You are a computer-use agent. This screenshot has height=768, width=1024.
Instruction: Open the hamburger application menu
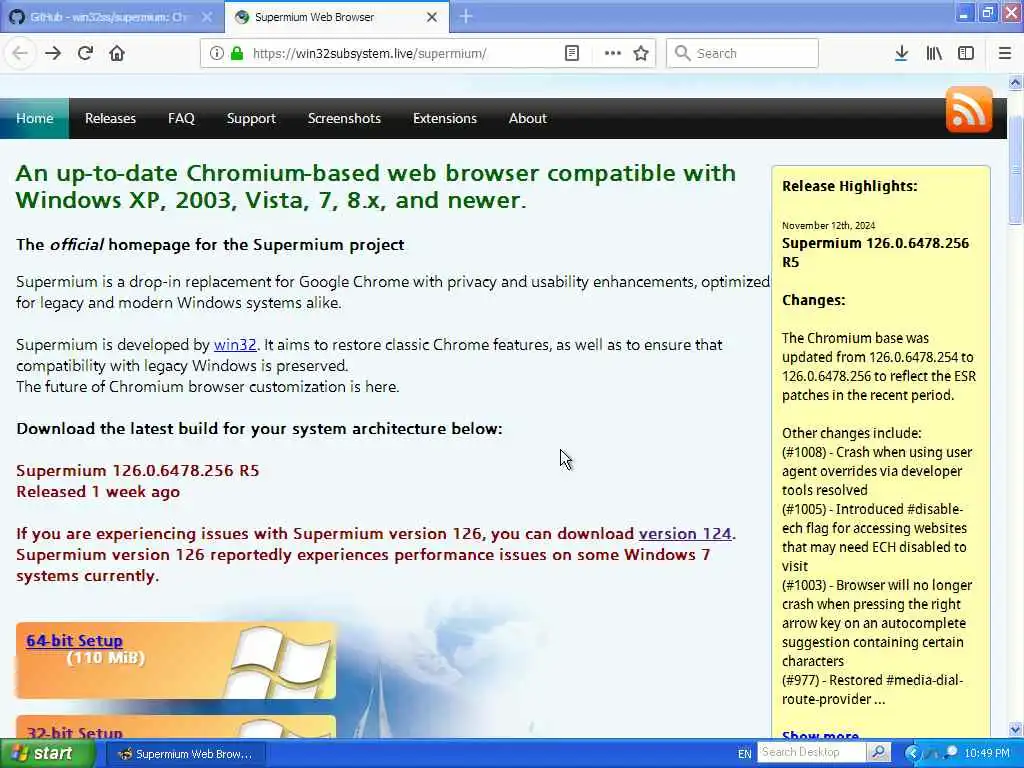[x=1004, y=54]
